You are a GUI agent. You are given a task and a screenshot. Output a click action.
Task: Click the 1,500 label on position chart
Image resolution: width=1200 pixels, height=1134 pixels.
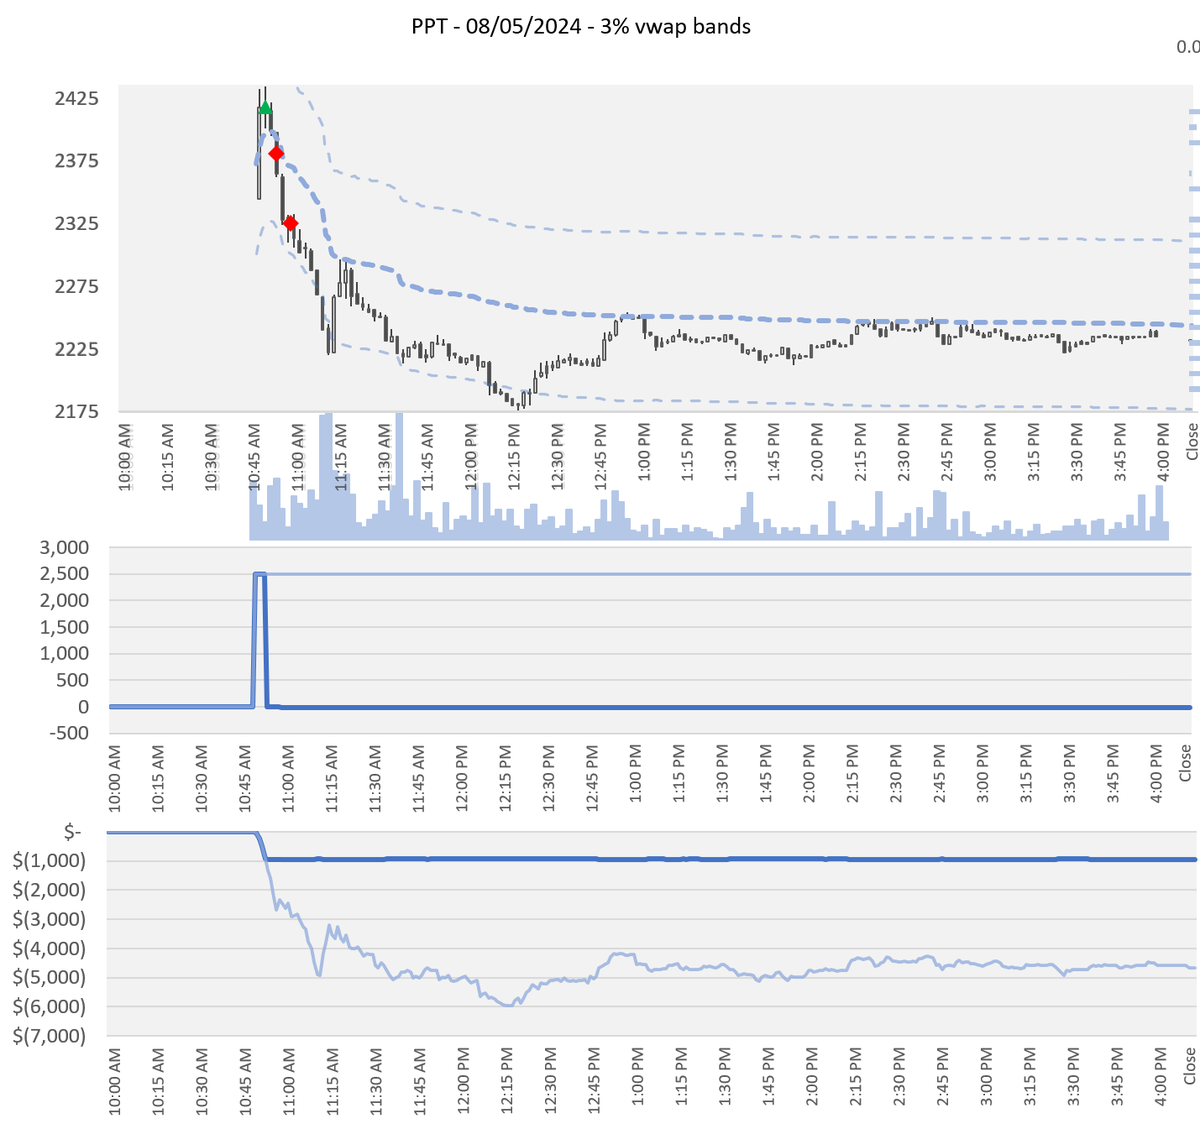(x=64, y=627)
